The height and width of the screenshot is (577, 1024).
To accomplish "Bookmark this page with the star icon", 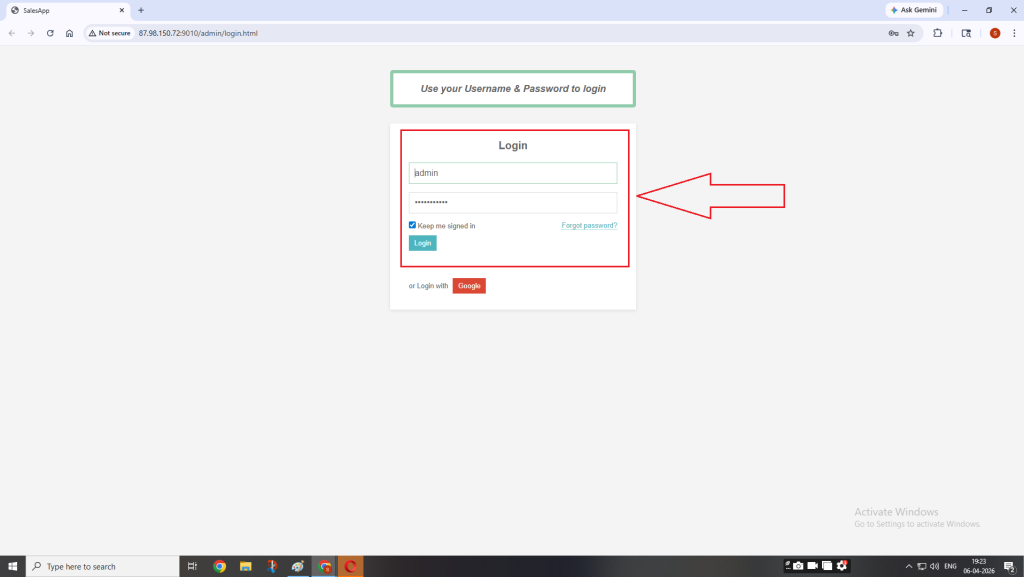I will click(x=910, y=33).
